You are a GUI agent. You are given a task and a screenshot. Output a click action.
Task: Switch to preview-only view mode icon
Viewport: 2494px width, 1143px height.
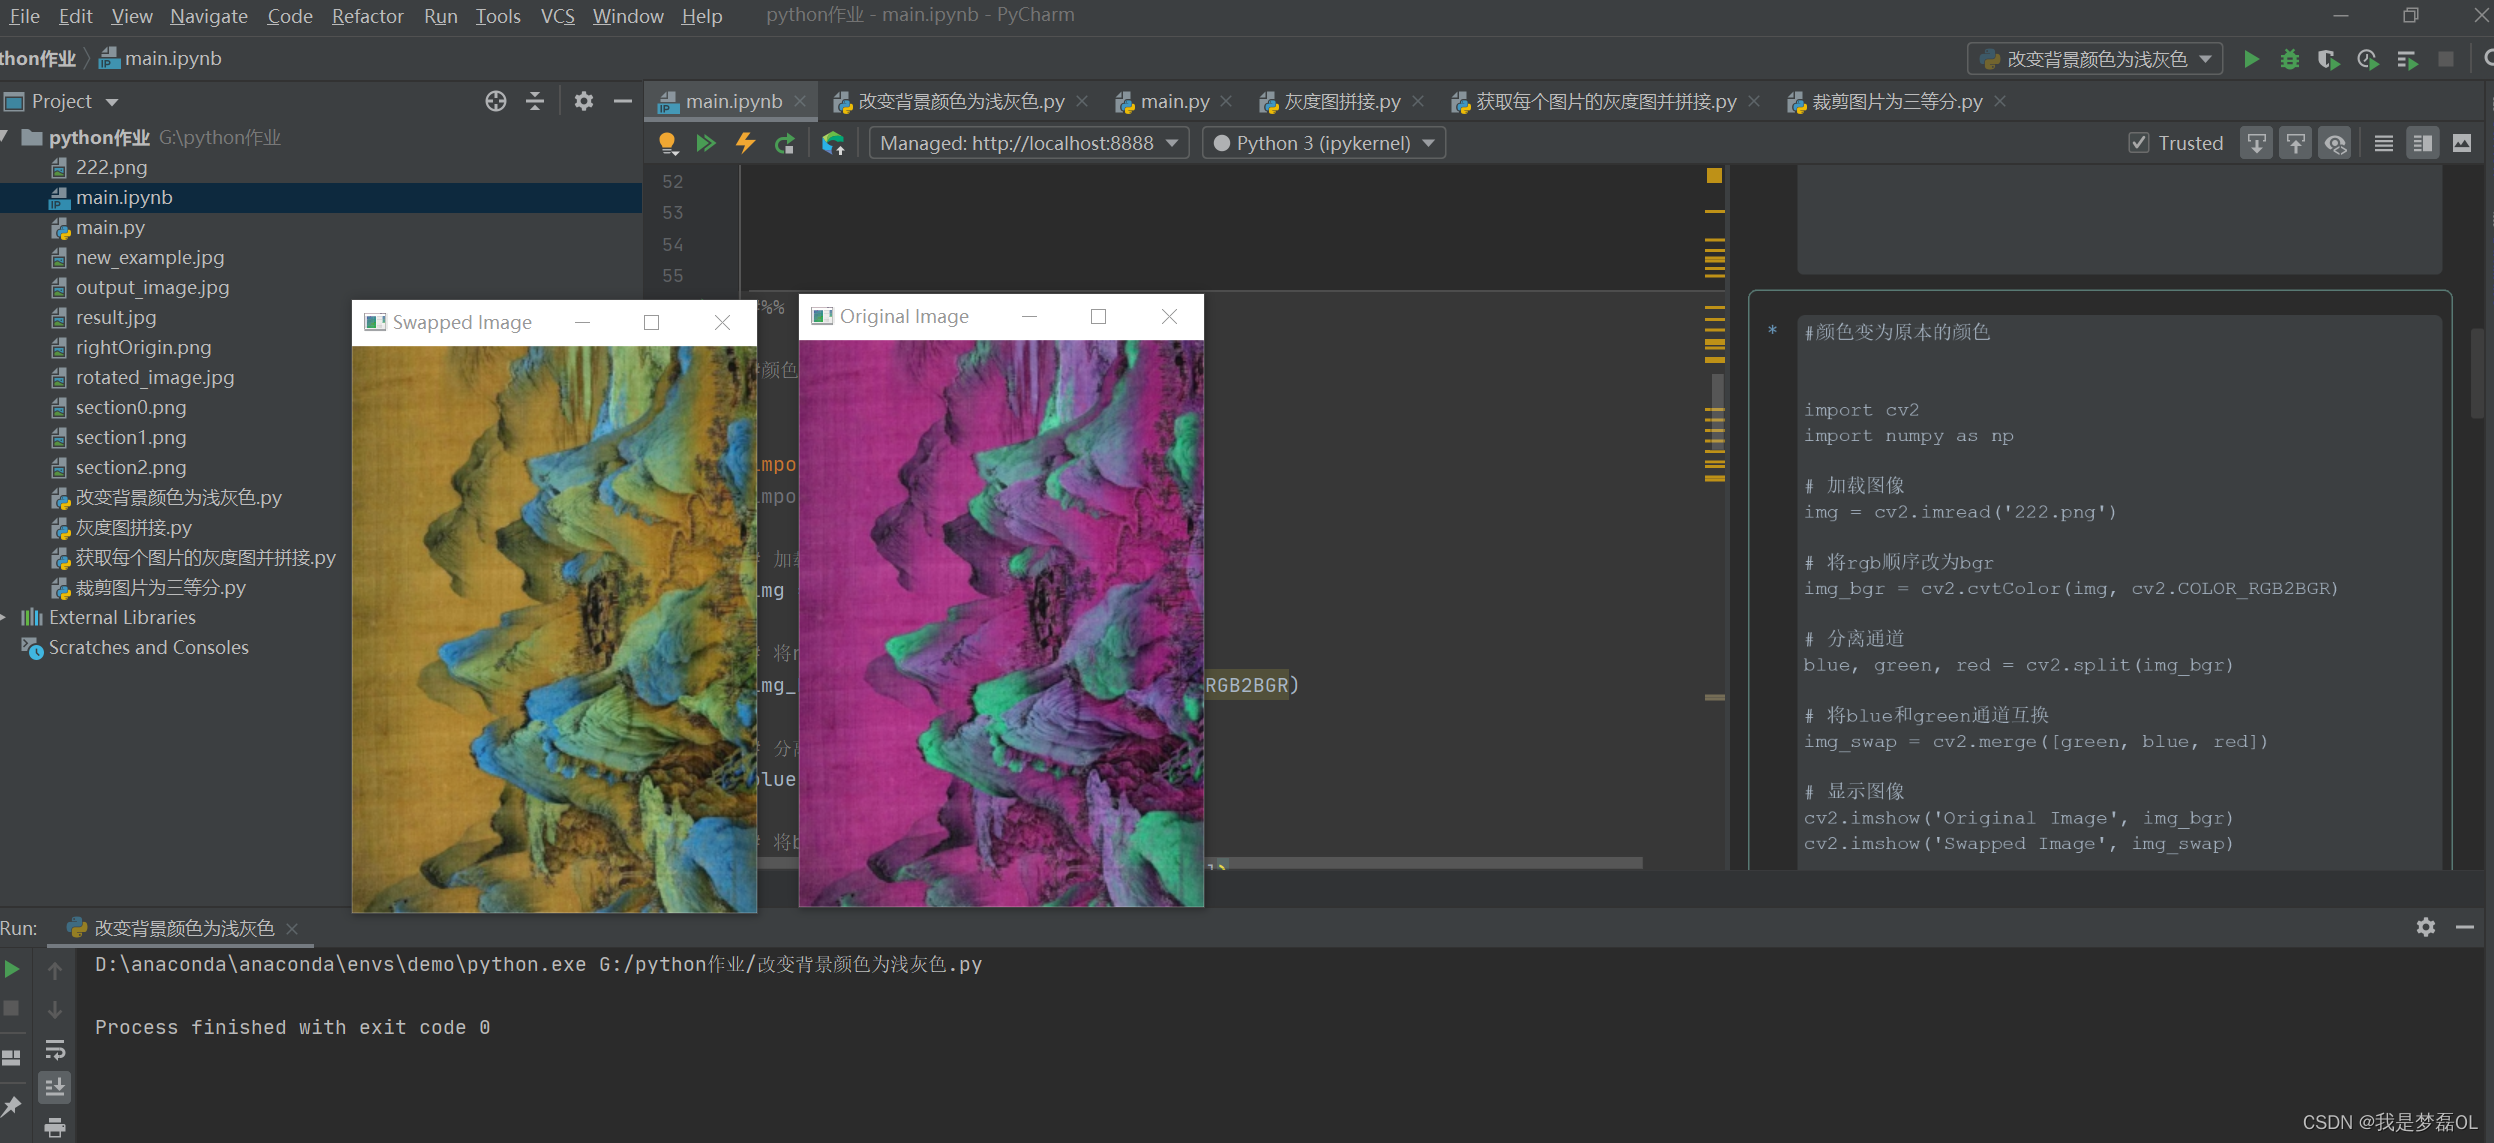(2462, 143)
